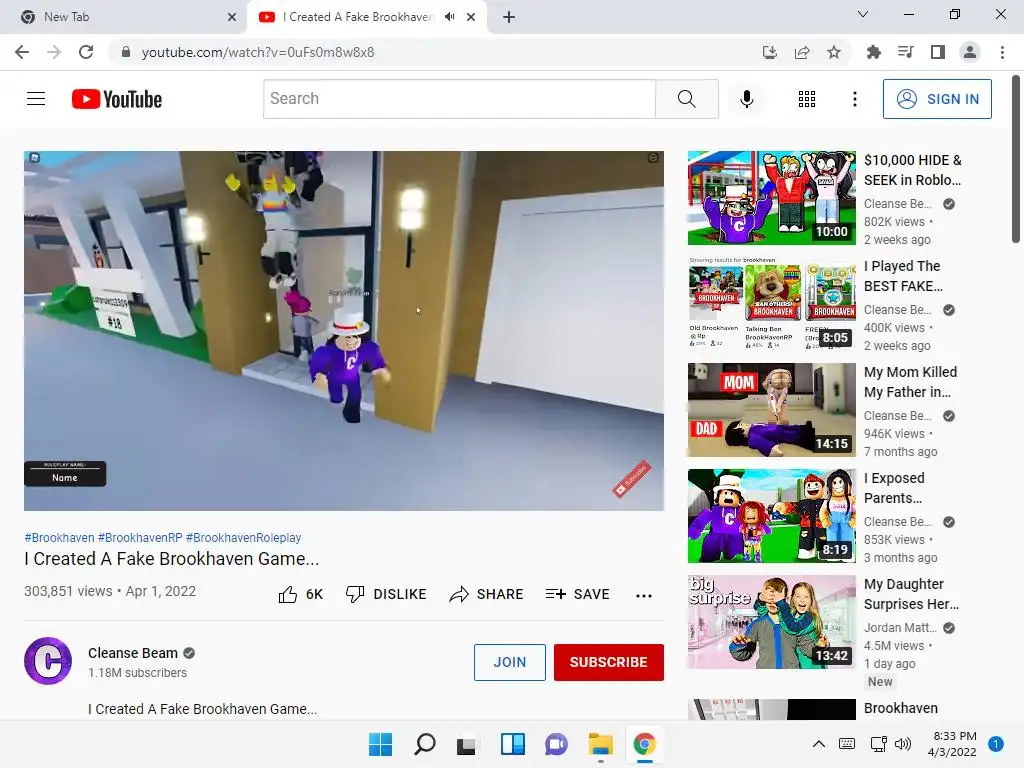Open Task View on taskbar
Image resolution: width=1024 pixels, height=768 pixels.
click(466, 744)
